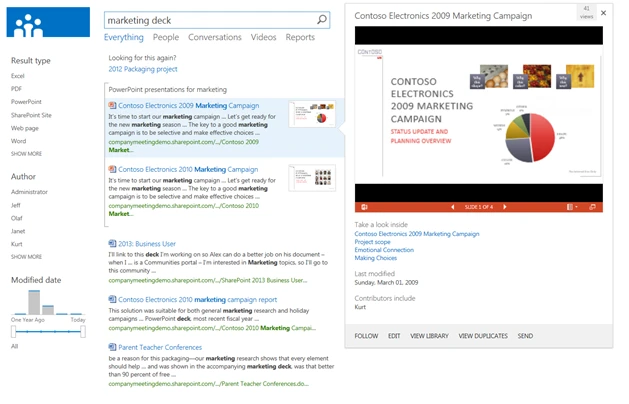Go to previous slide in preview
Image resolution: width=629 pixels, height=404 pixels.
(x=452, y=206)
